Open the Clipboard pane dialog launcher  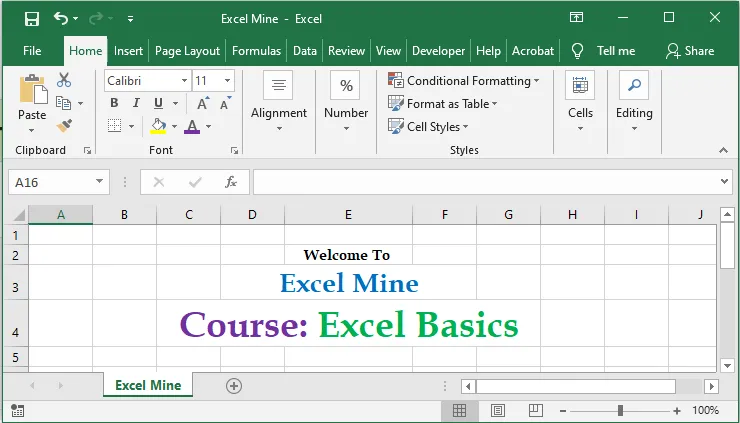point(87,150)
